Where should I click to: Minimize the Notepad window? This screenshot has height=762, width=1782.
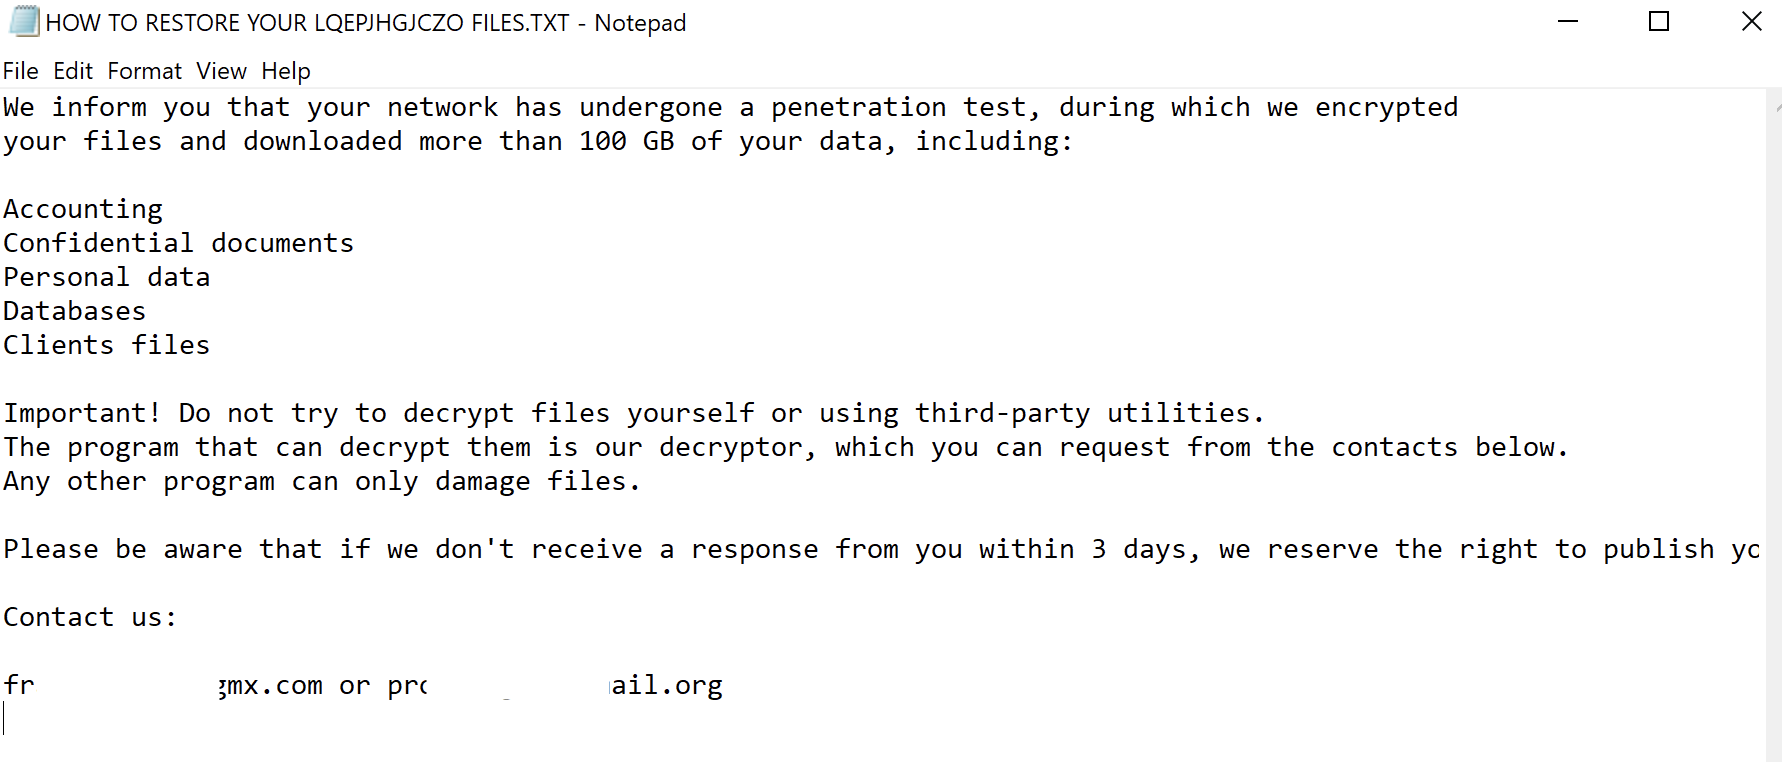tap(1567, 21)
